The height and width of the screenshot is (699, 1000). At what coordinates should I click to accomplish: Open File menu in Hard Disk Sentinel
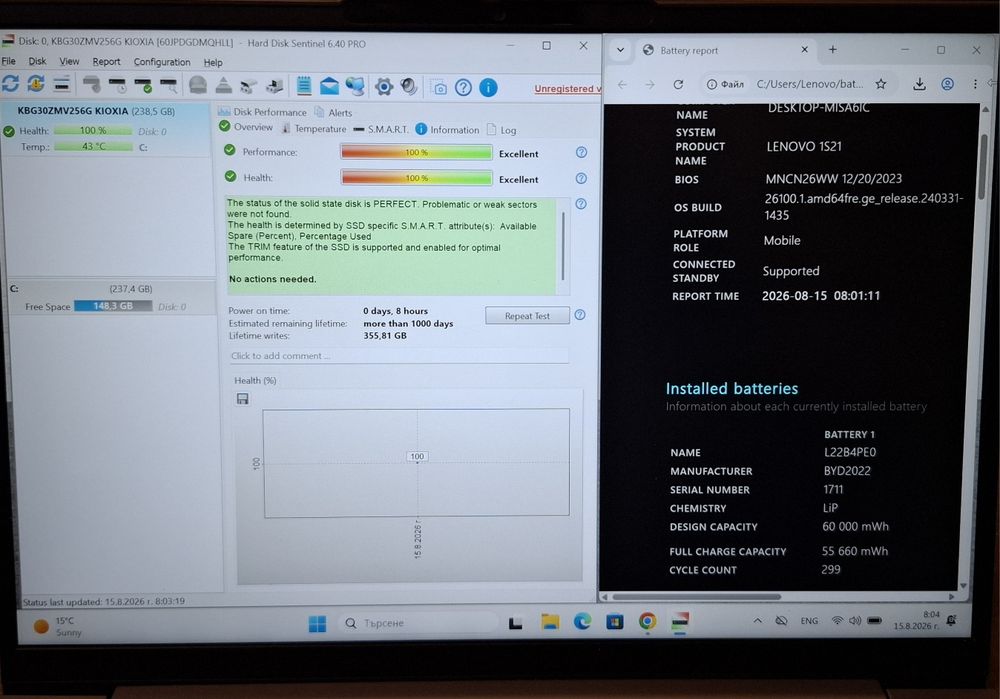[9, 61]
